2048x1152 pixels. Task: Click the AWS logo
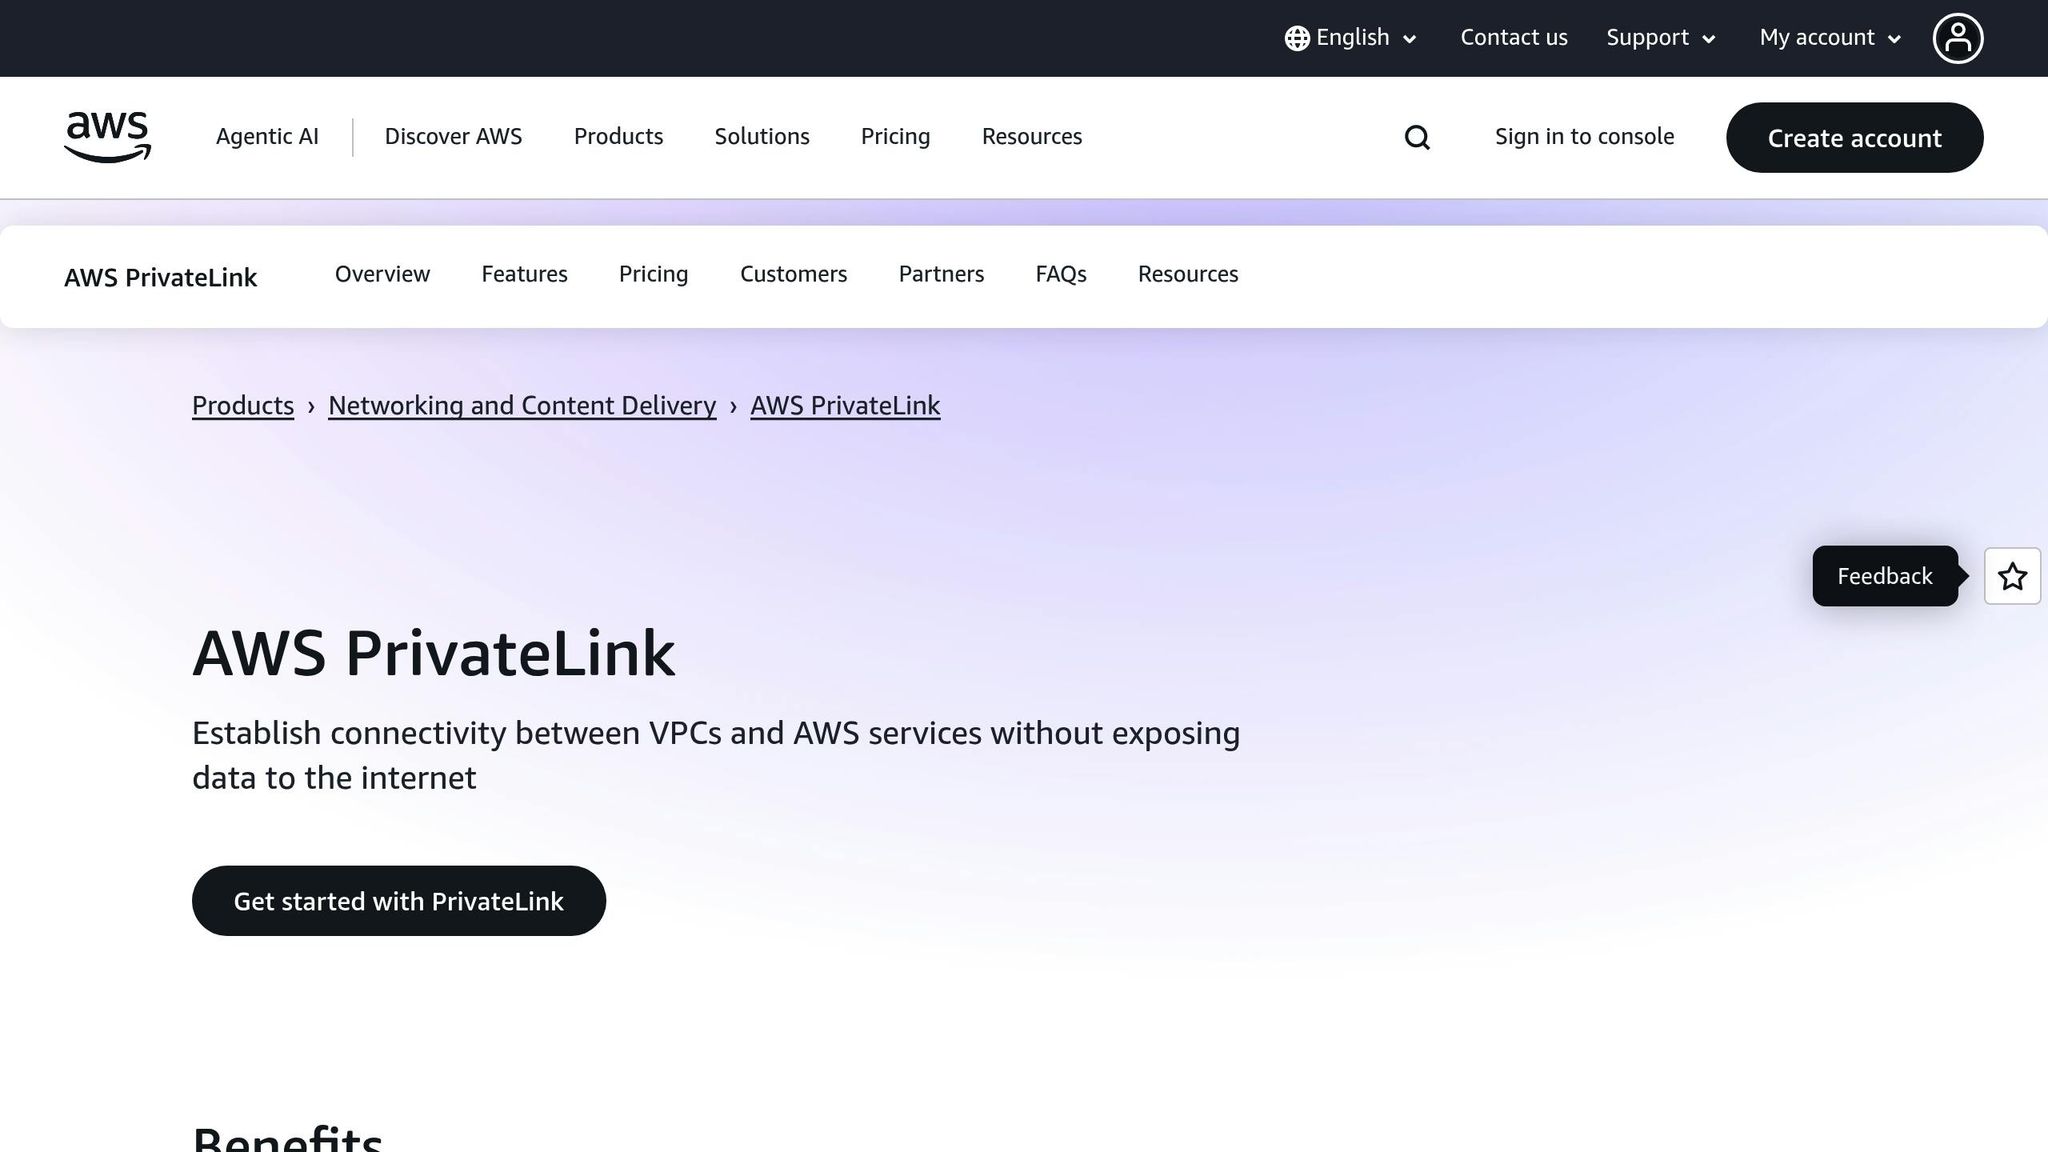click(x=107, y=137)
